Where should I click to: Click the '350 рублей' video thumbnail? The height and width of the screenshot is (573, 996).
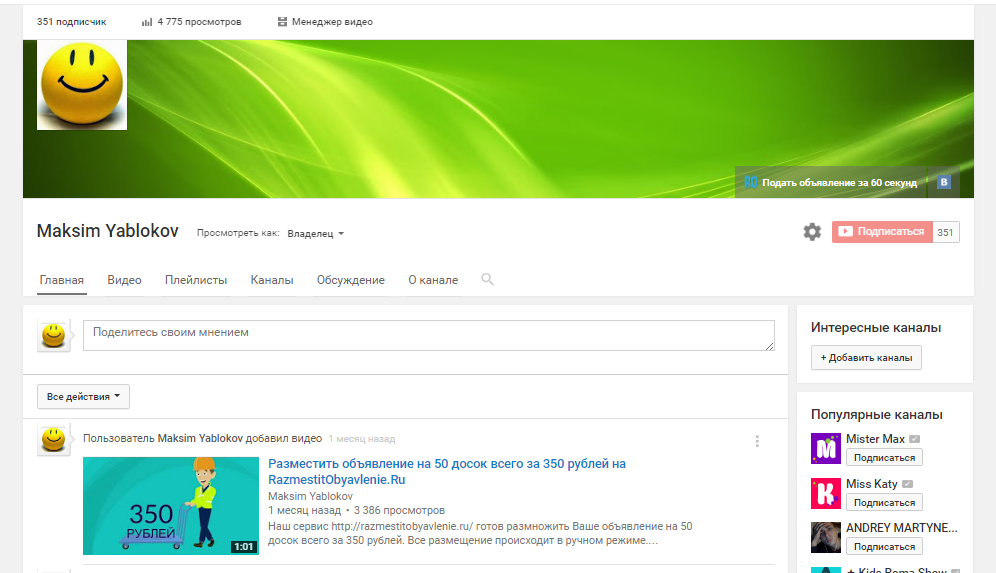[170, 505]
